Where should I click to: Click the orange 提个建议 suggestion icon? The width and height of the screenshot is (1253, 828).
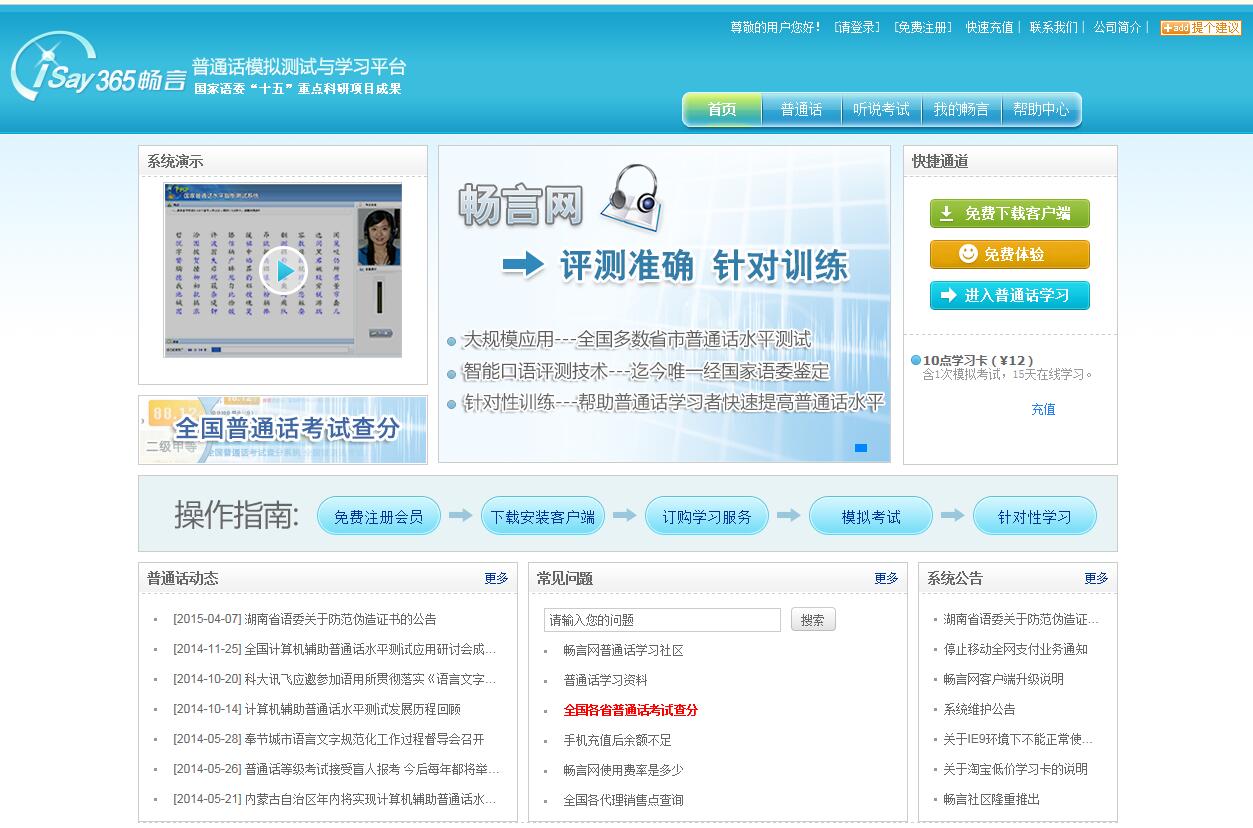[1200, 28]
